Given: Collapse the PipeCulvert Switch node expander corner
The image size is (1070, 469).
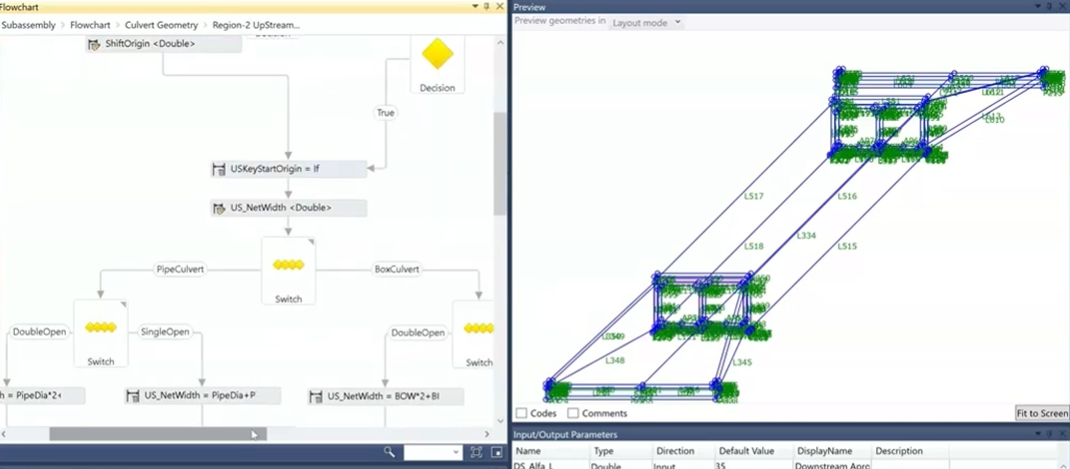Looking at the screenshot, I should tap(124, 304).
